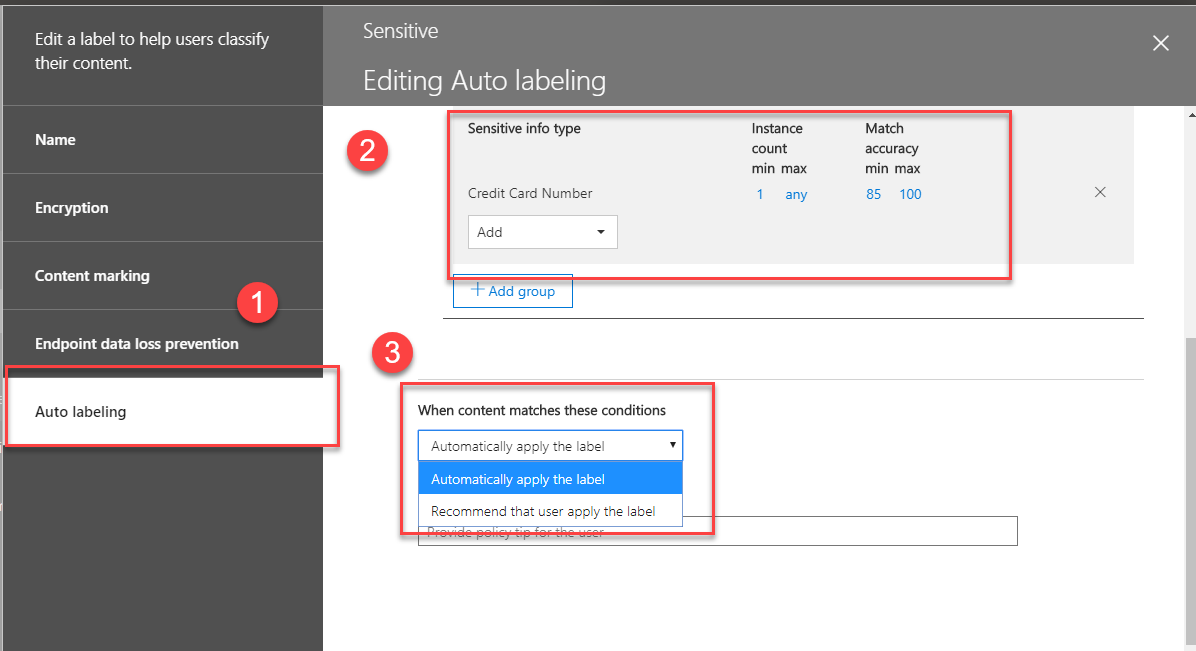
Task: Adjust the match accuracy max of 100
Action: [909, 194]
